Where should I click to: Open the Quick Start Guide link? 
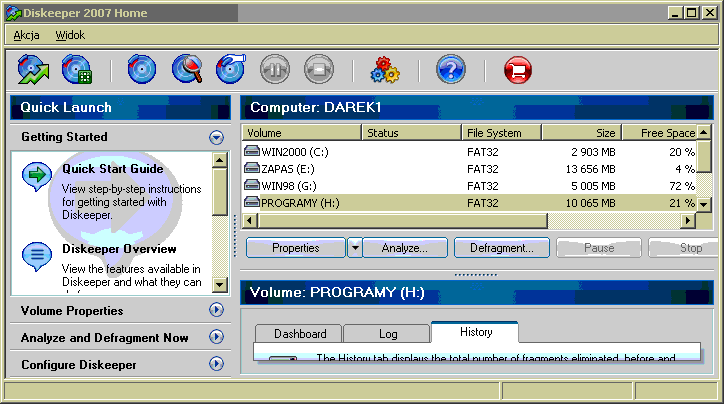pos(113,169)
